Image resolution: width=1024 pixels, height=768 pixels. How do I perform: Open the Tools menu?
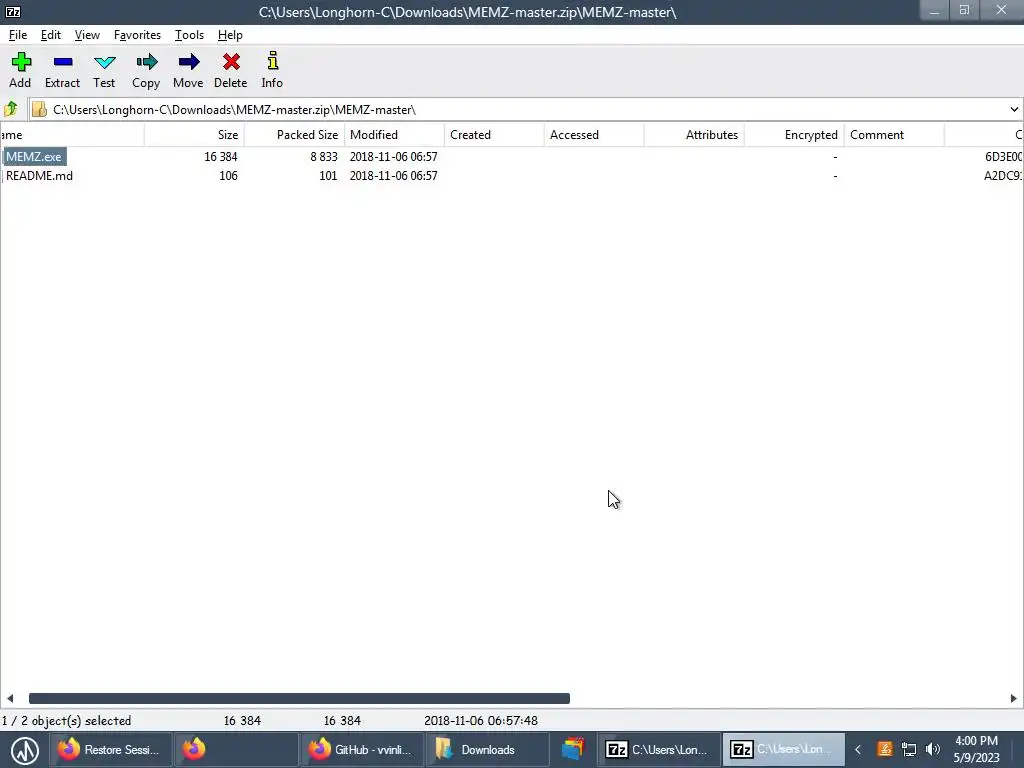(189, 35)
